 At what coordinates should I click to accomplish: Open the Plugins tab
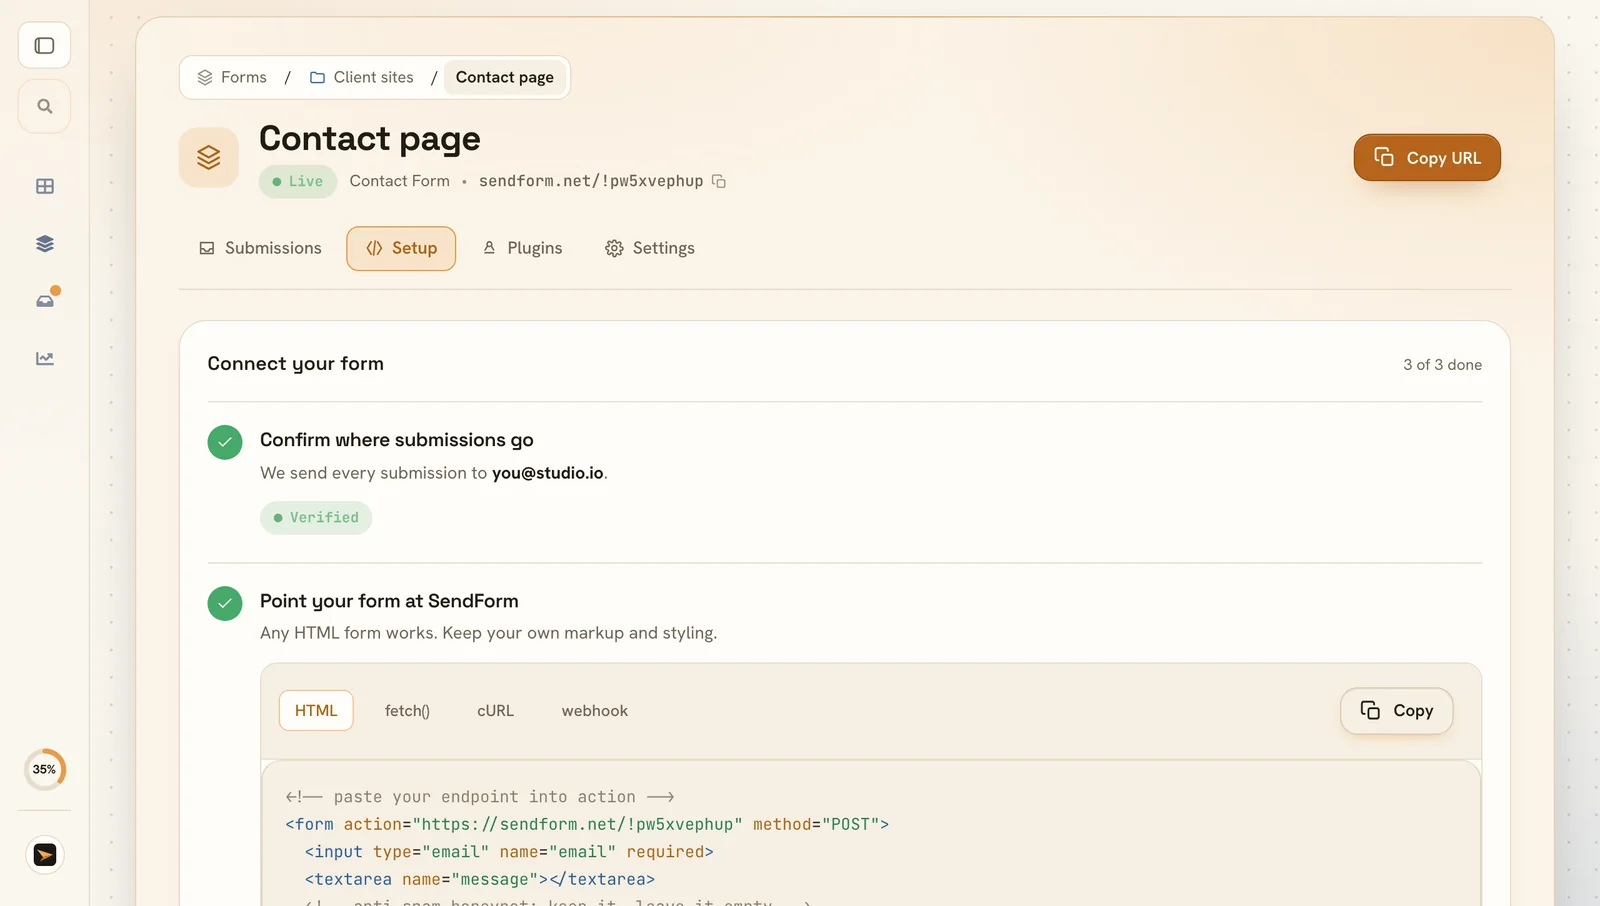click(x=522, y=248)
